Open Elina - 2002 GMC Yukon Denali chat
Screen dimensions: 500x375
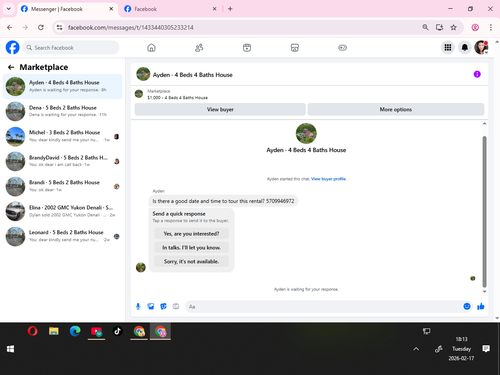[63, 211]
